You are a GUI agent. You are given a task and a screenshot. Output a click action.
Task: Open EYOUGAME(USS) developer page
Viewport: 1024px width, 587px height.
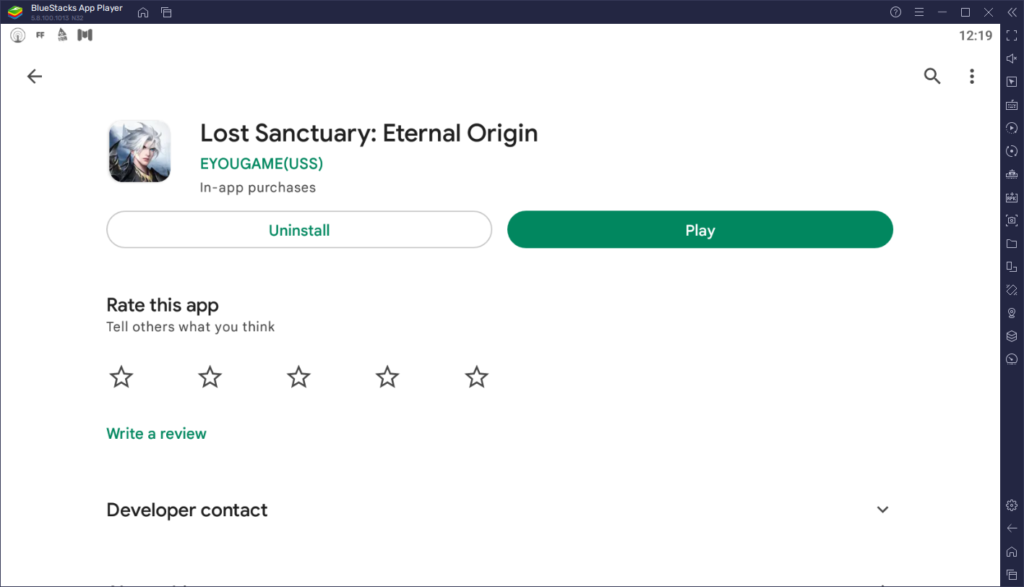pos(261,163)
